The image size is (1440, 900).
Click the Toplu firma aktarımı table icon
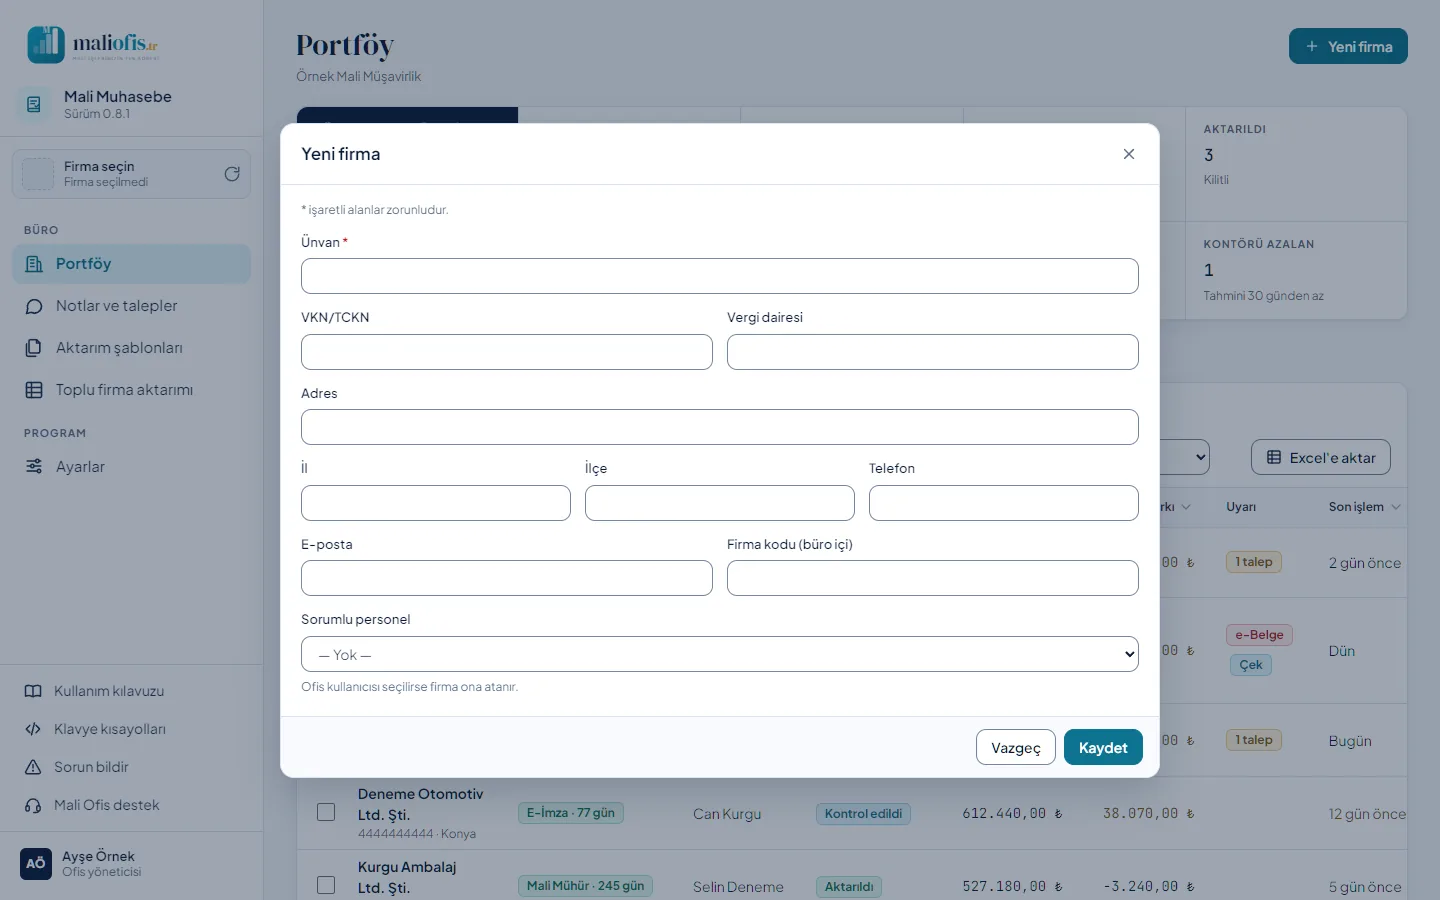tap(34, 390)
